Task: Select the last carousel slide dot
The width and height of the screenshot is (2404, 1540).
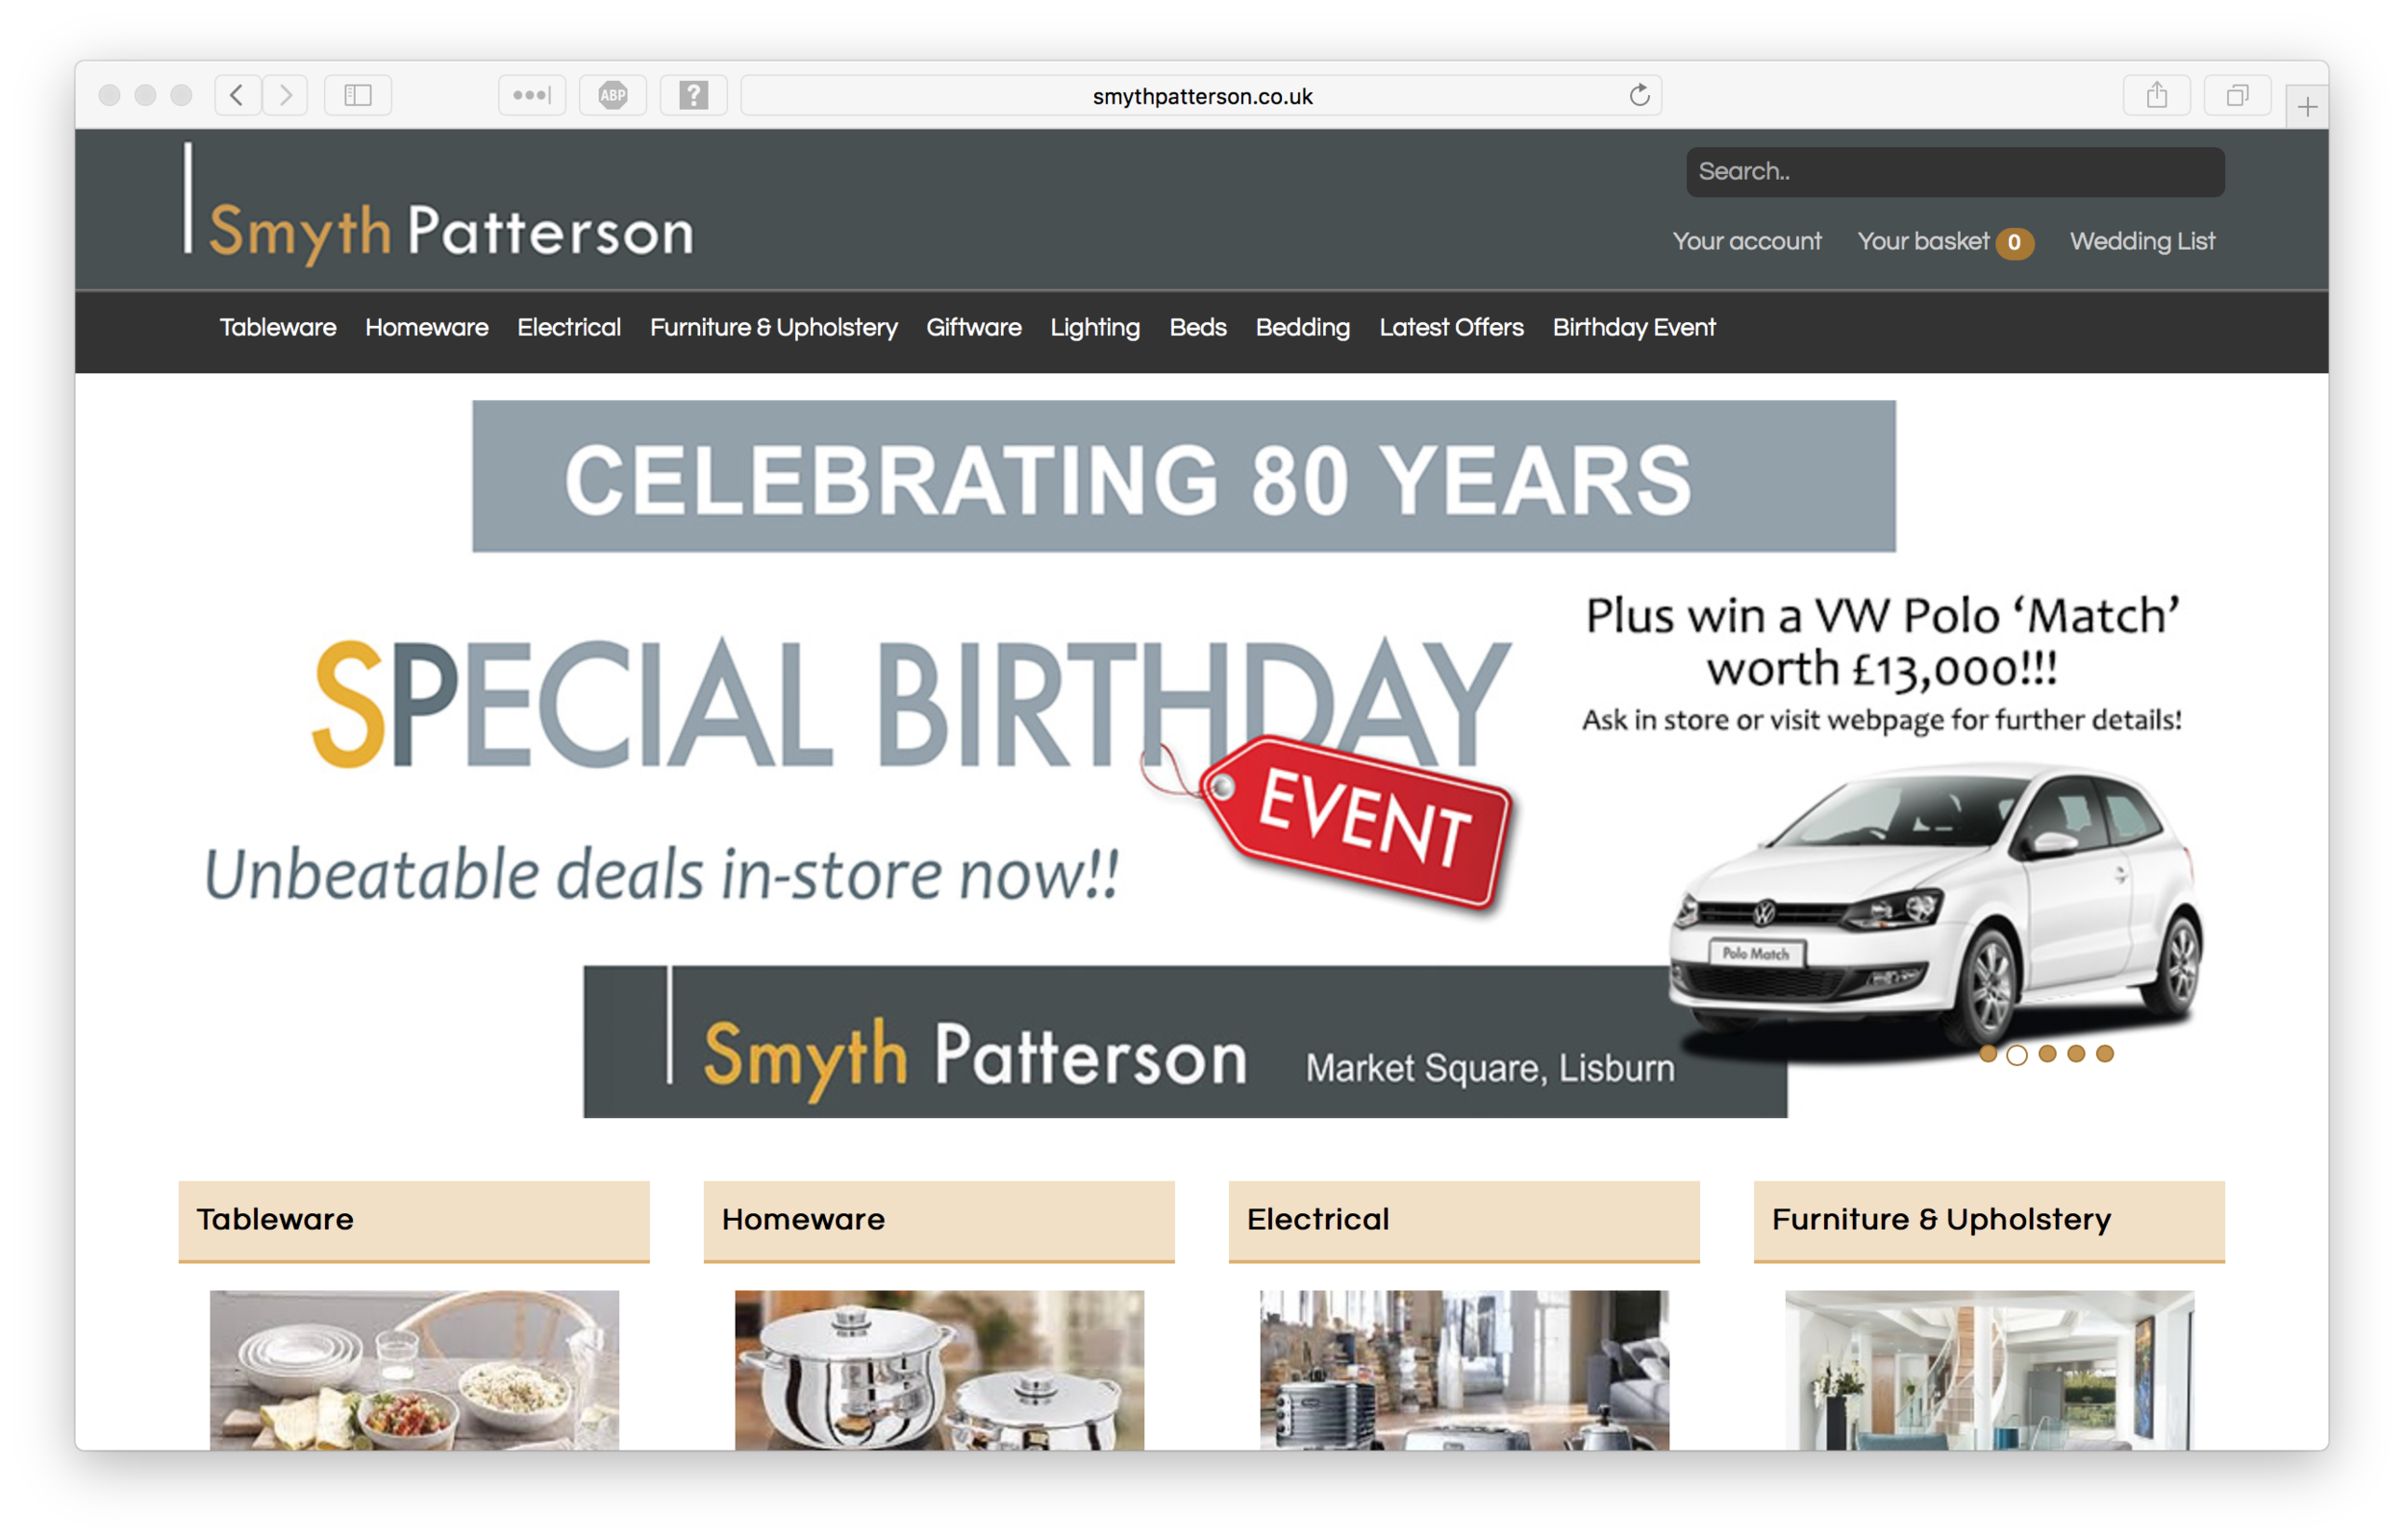Action: click(x=2105, y=1053)
